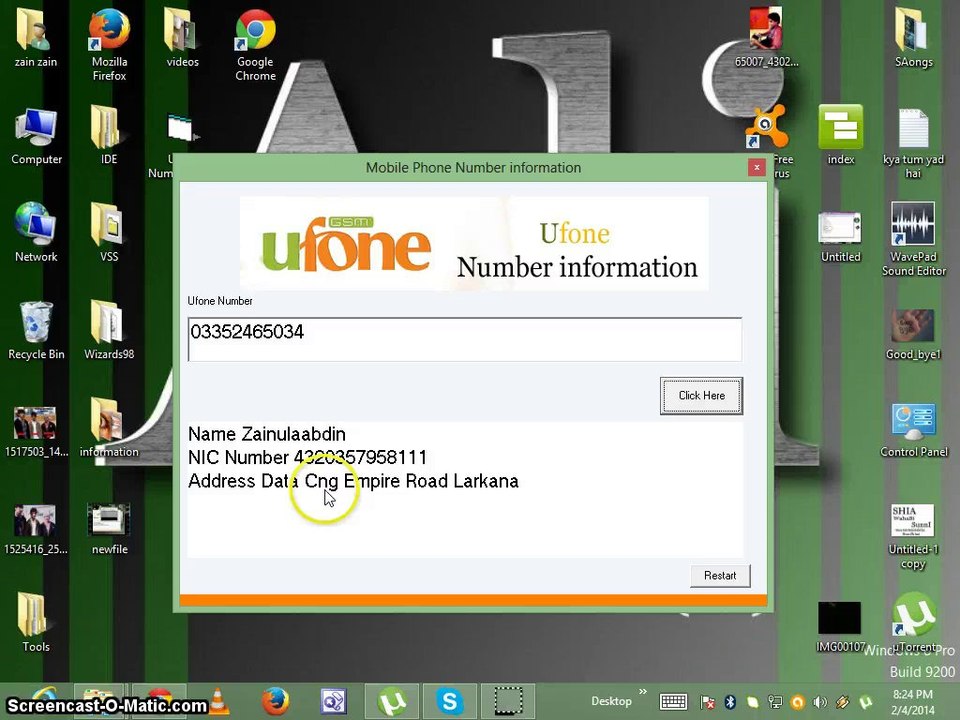This screenshot has height=720, width=960.
Task: Click the Ufone Number input field
Action: click(x=465, y=339)
